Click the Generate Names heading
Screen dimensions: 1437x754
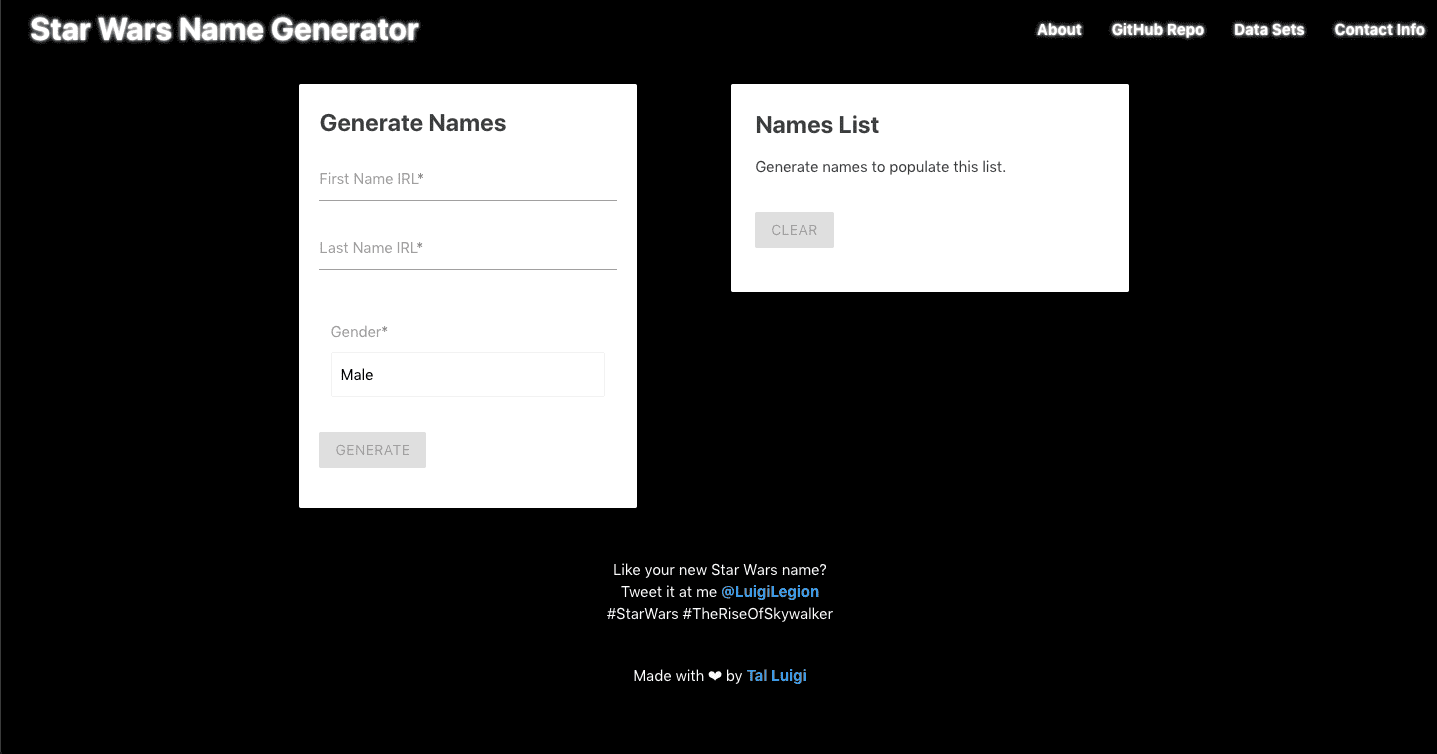click(413, 123)
